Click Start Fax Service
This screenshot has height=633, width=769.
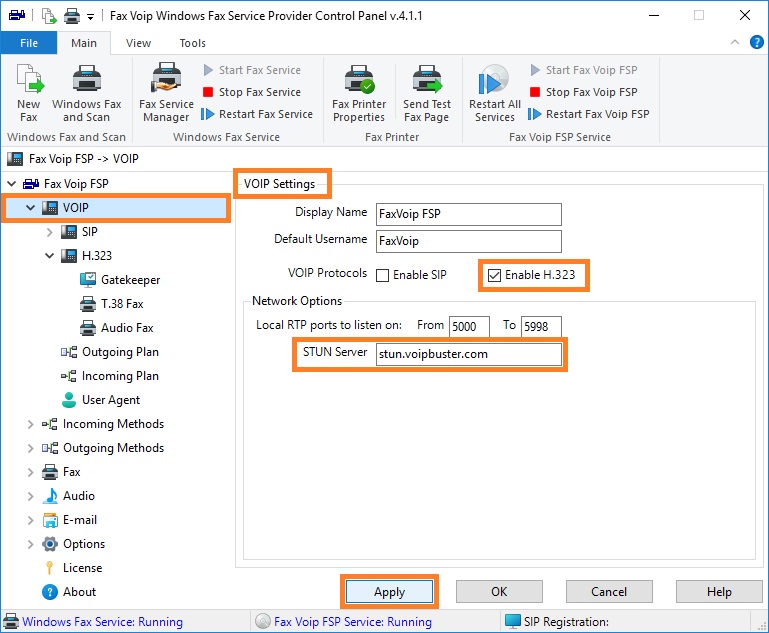click(252, 70)
